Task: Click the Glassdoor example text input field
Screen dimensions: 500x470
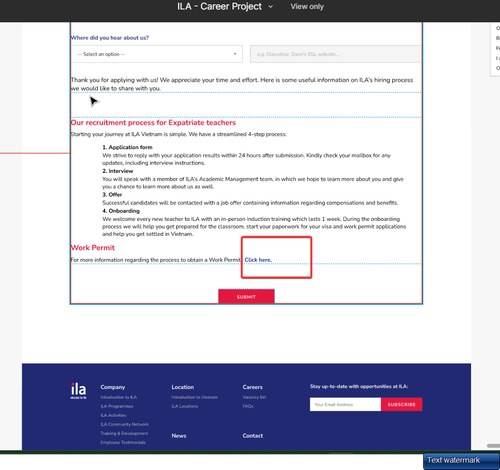Action: [x=336, y=54]
